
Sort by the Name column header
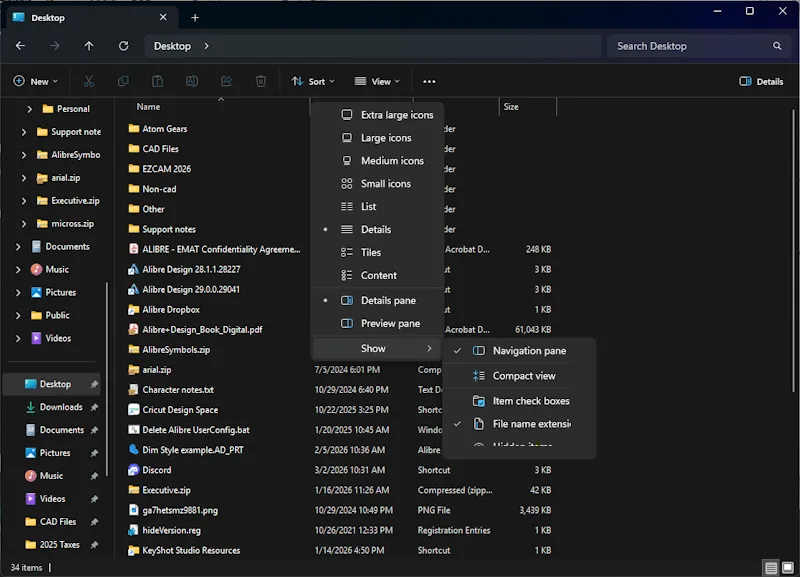(148, 107)
